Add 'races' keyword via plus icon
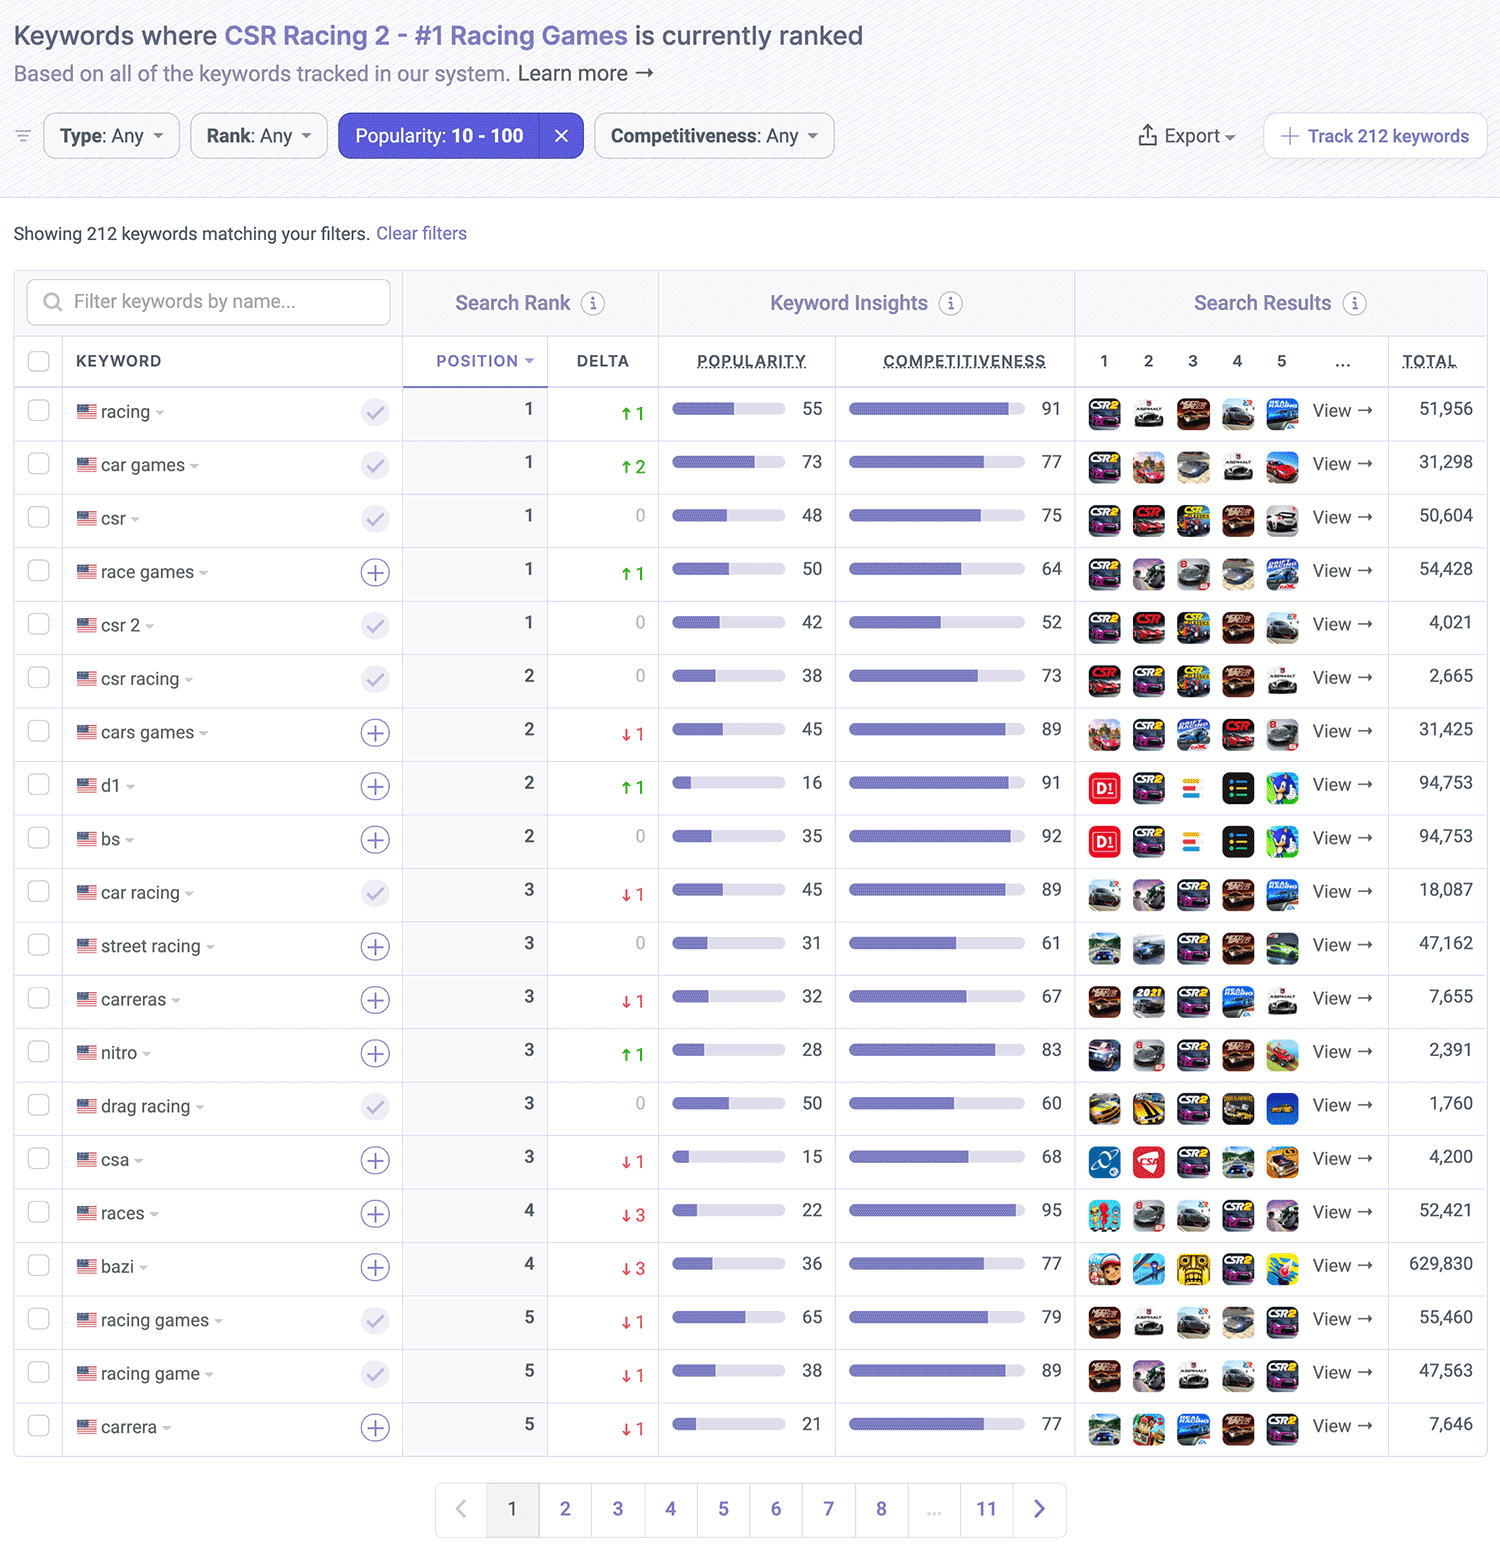Image resolution: width=1500 pixels, height=1559 pixels. (x=375, y=1214)
